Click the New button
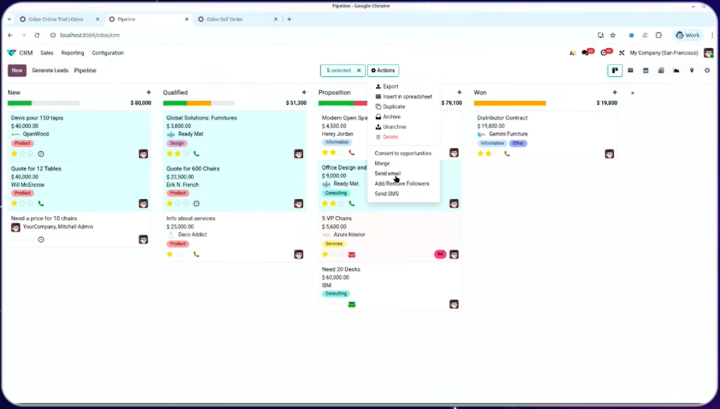The height and width of the screenshot is (409, 720). 17,71
